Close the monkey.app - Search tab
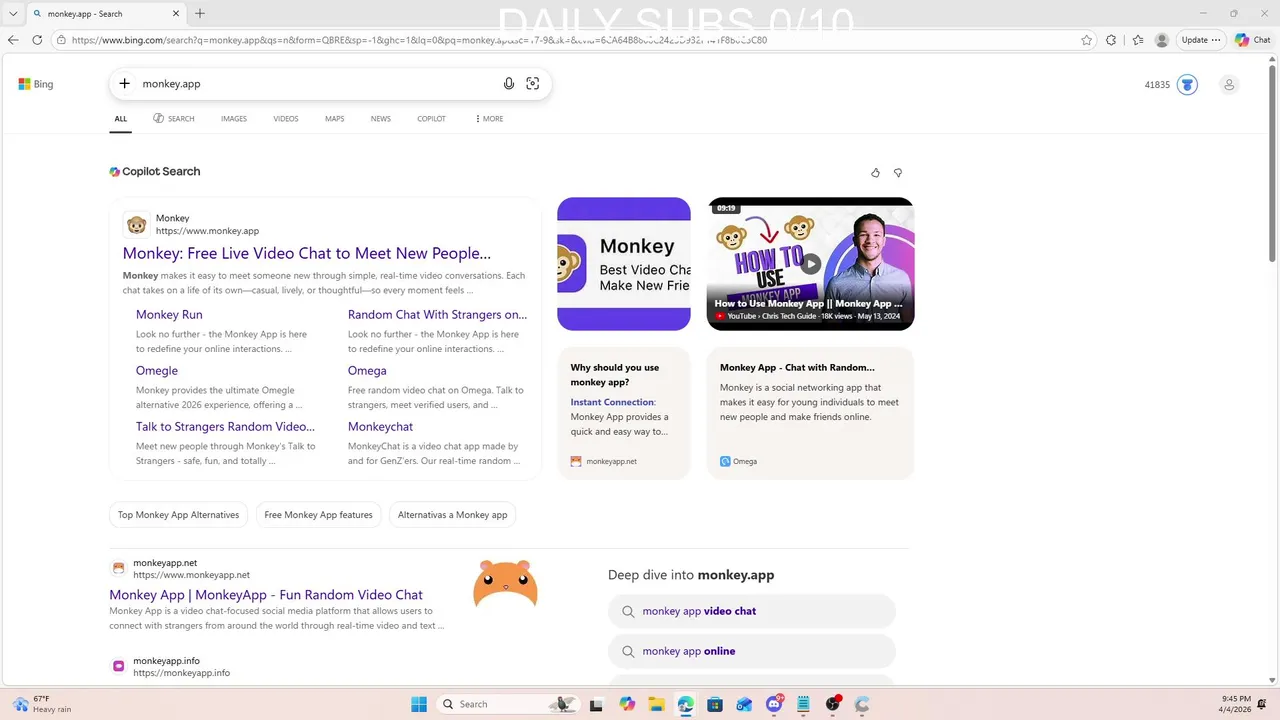This screenshot has width=1280, height=720. 177,14
